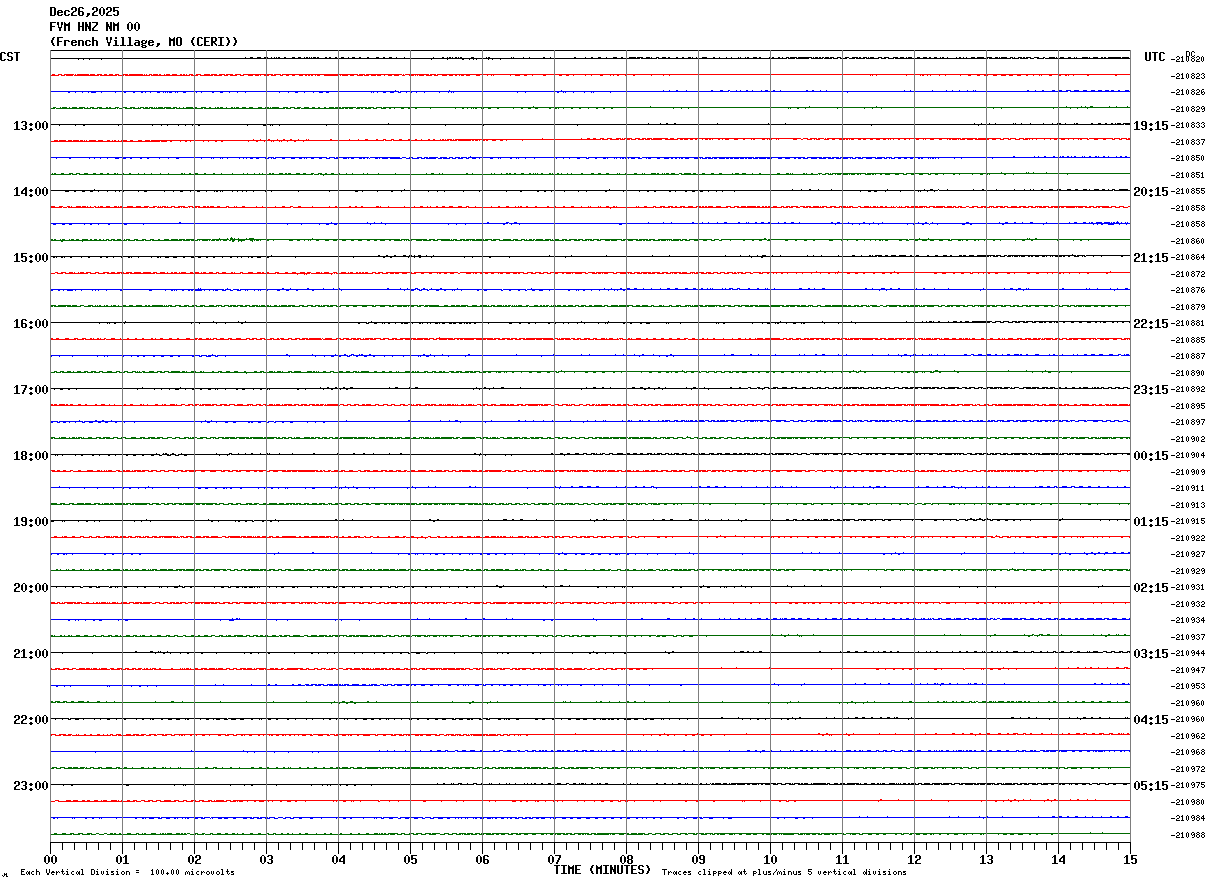Click DC offset value -210988
The height and width of the screenshot is (886, 1210).
pos(1188,834)
